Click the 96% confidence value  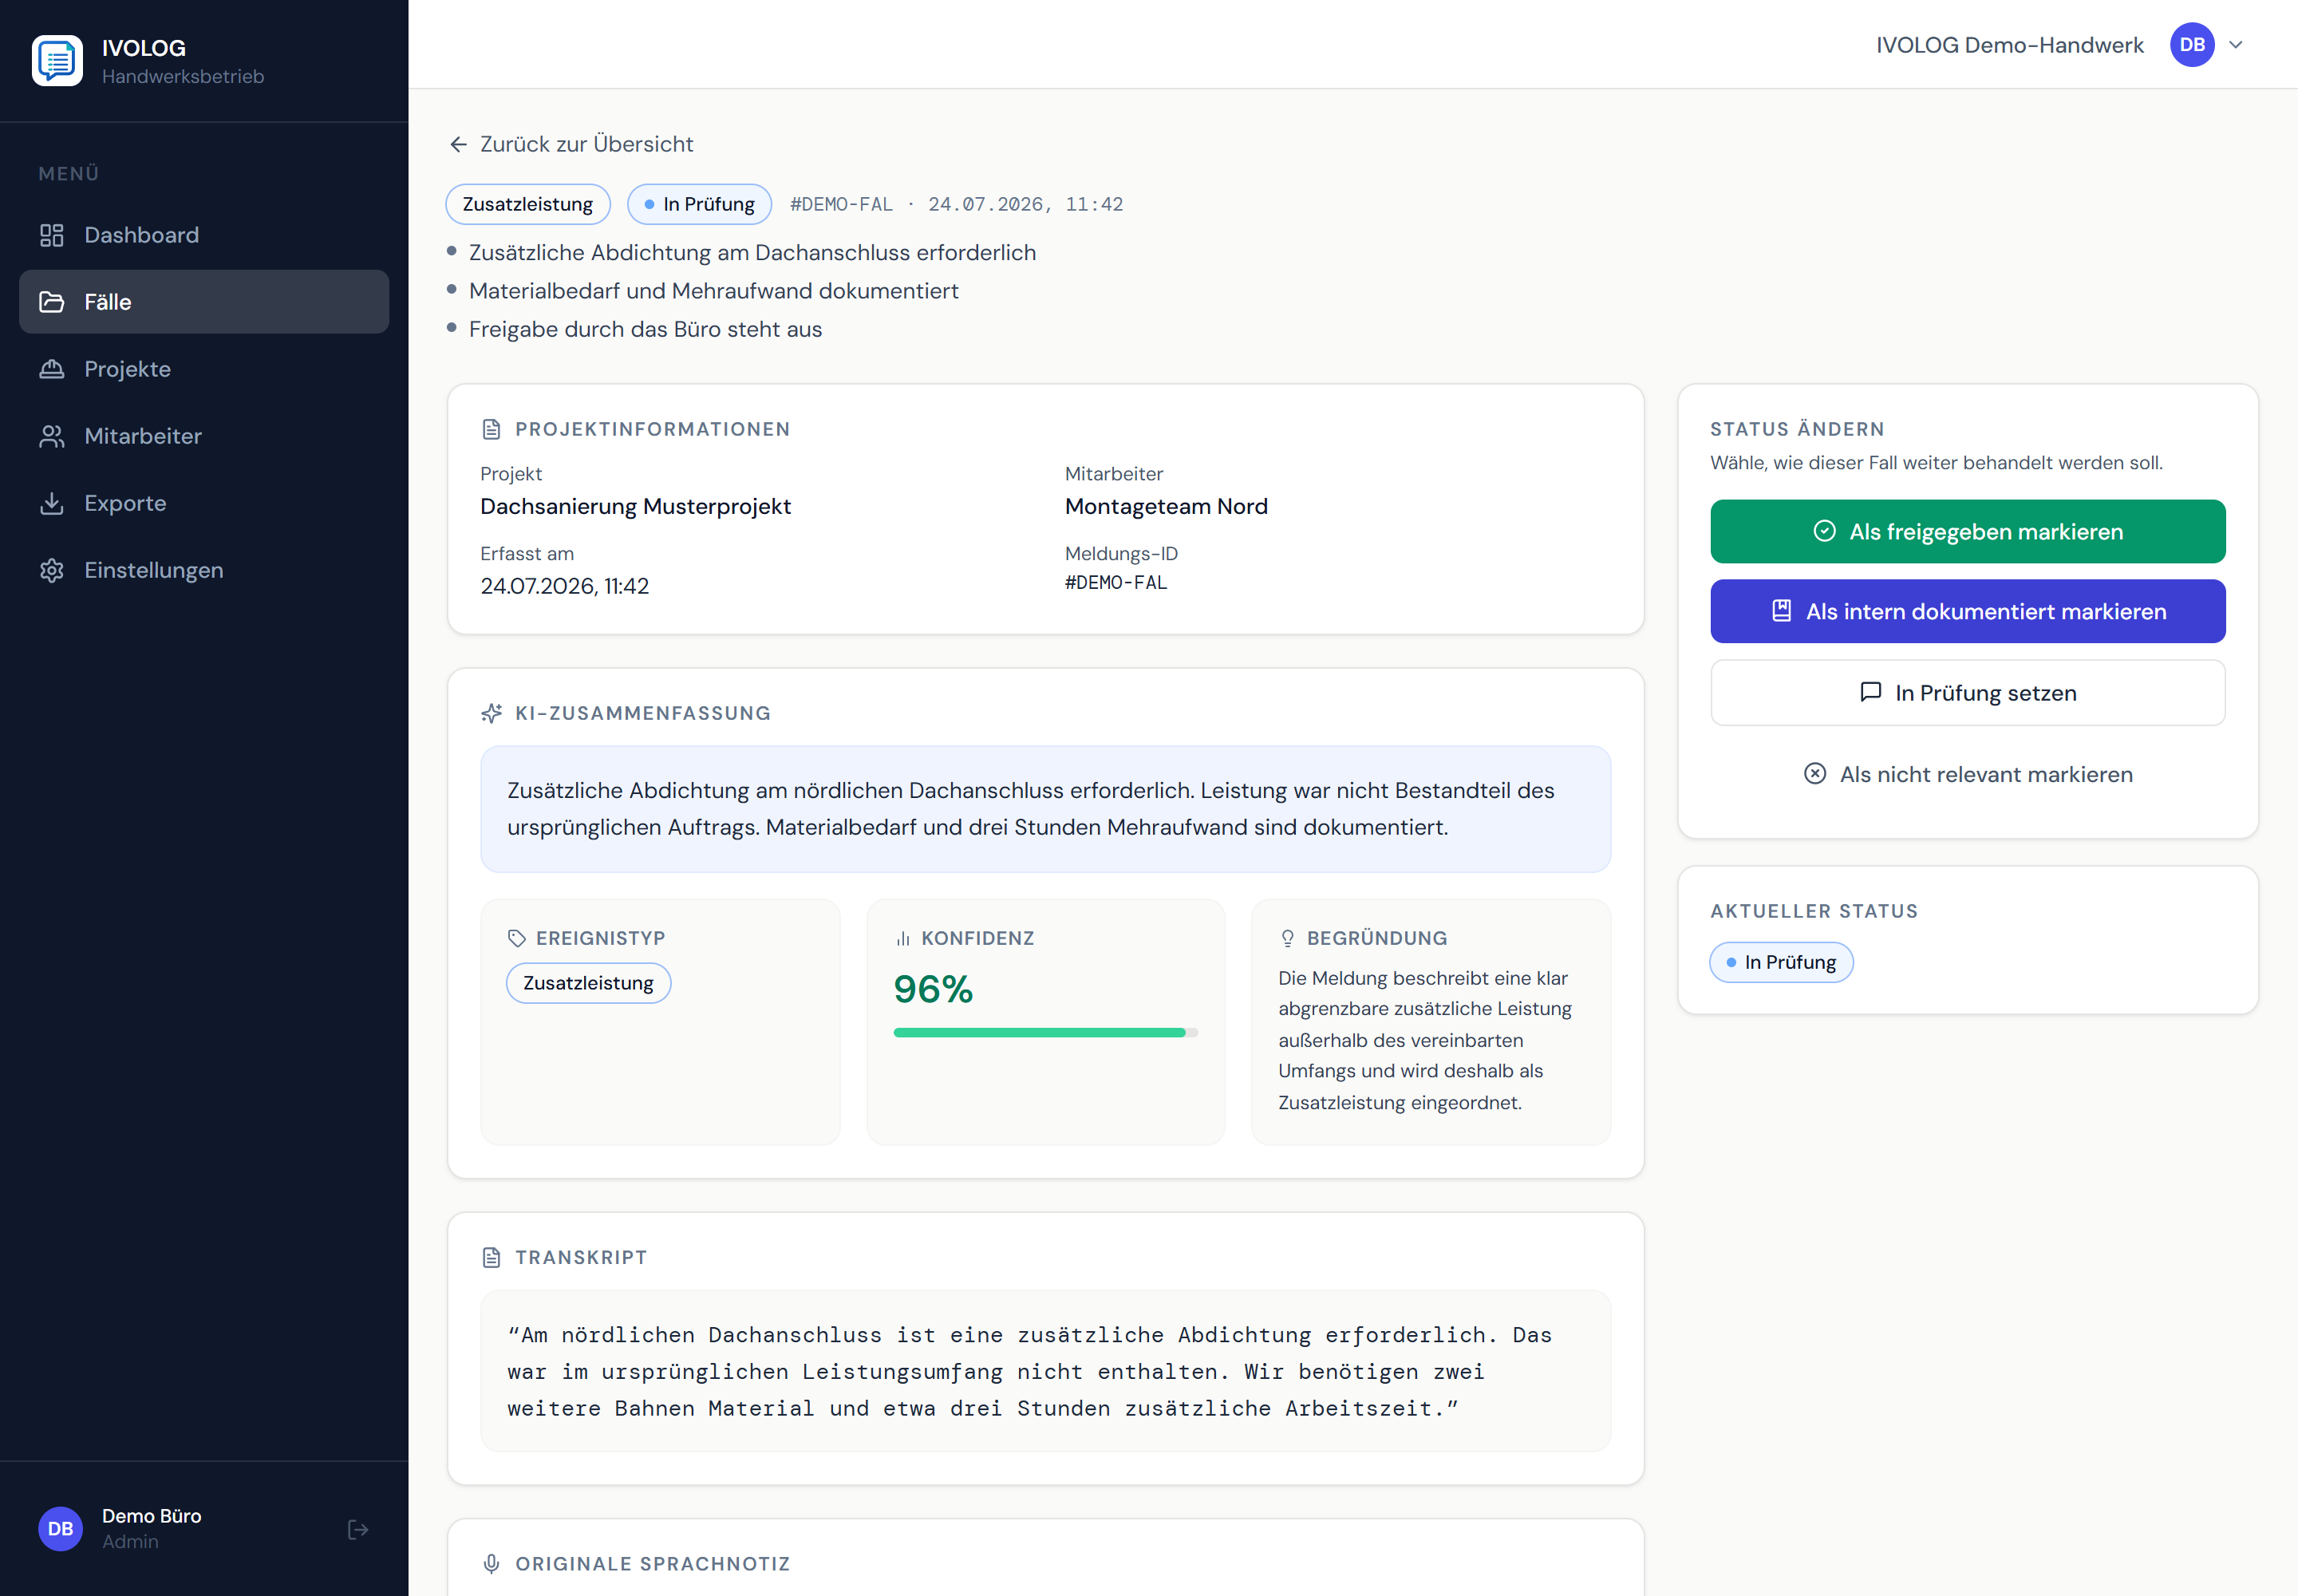tap(932, 989)
